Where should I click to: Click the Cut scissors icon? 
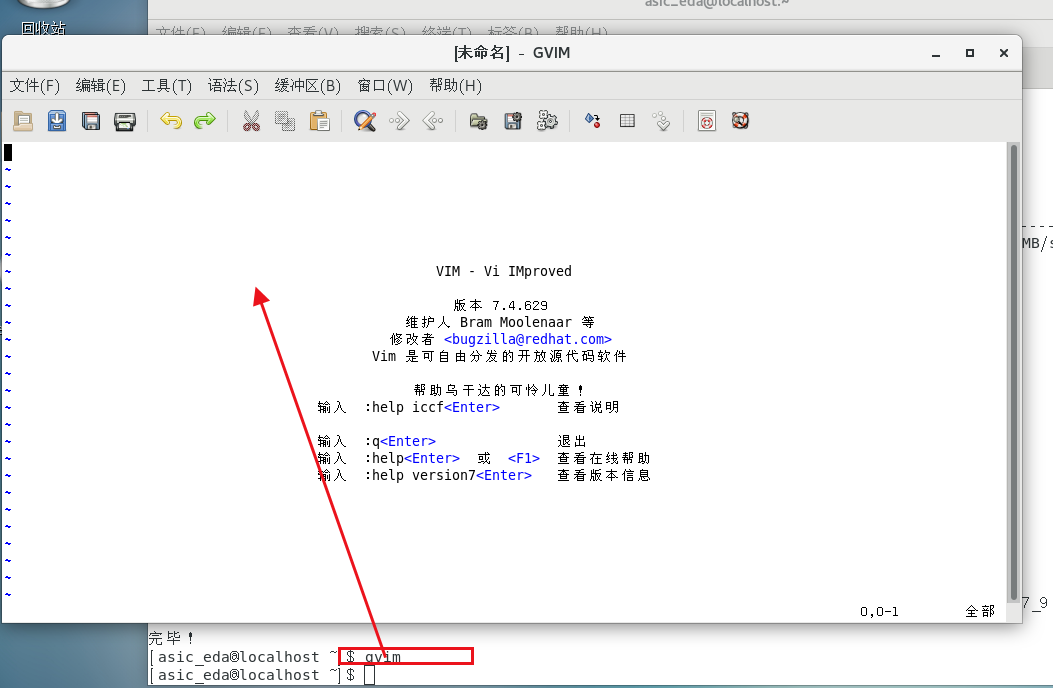[x=251, y=121]
